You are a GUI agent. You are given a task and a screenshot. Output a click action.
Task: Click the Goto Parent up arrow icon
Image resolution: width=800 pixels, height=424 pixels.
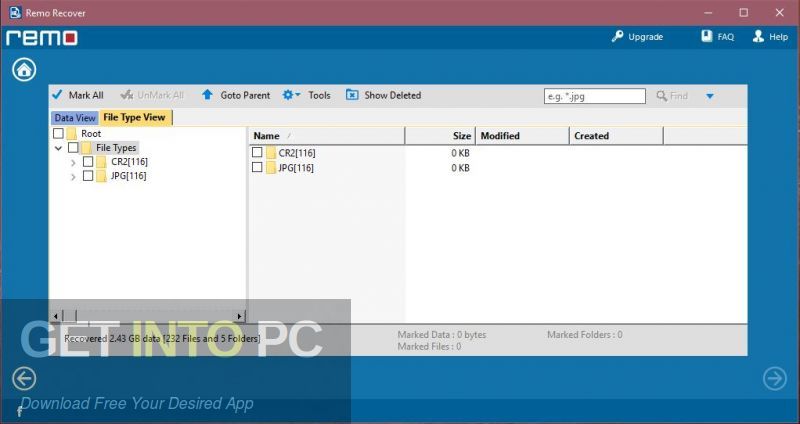207,95
